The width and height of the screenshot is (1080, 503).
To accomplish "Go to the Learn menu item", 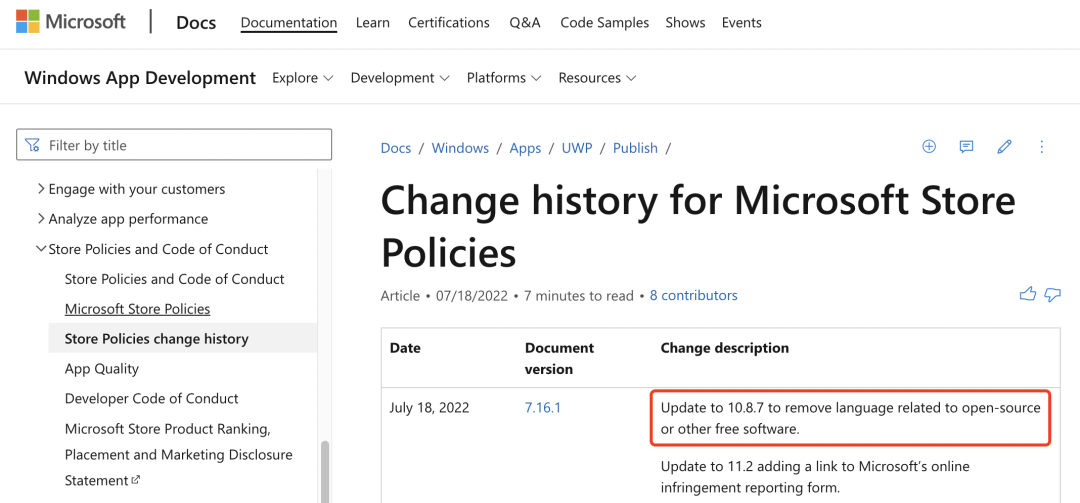I will [x=373, y=22].
